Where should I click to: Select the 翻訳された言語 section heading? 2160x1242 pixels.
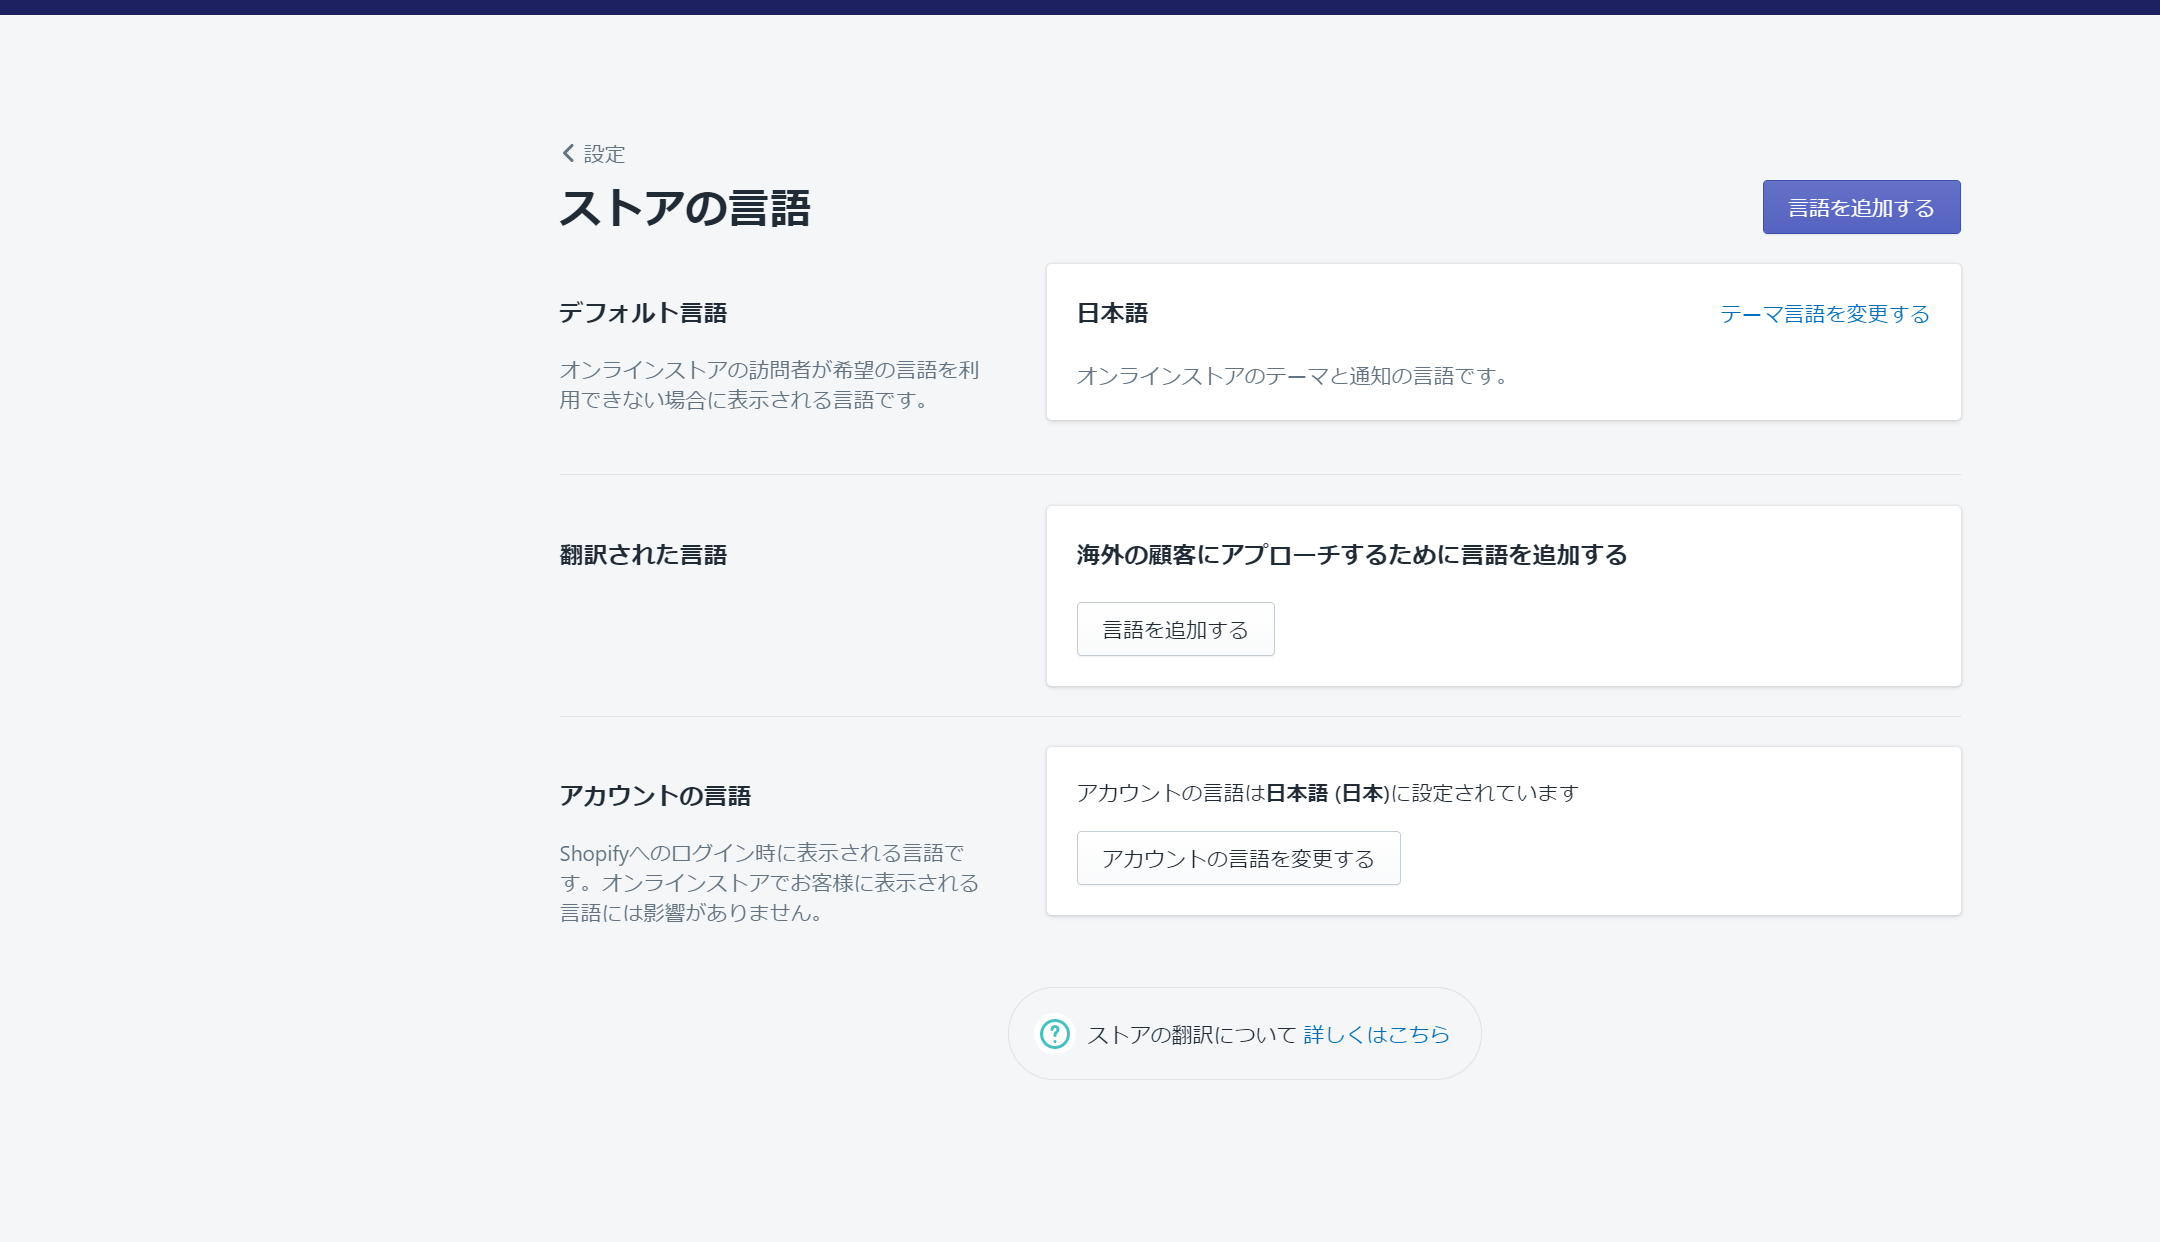643,555
